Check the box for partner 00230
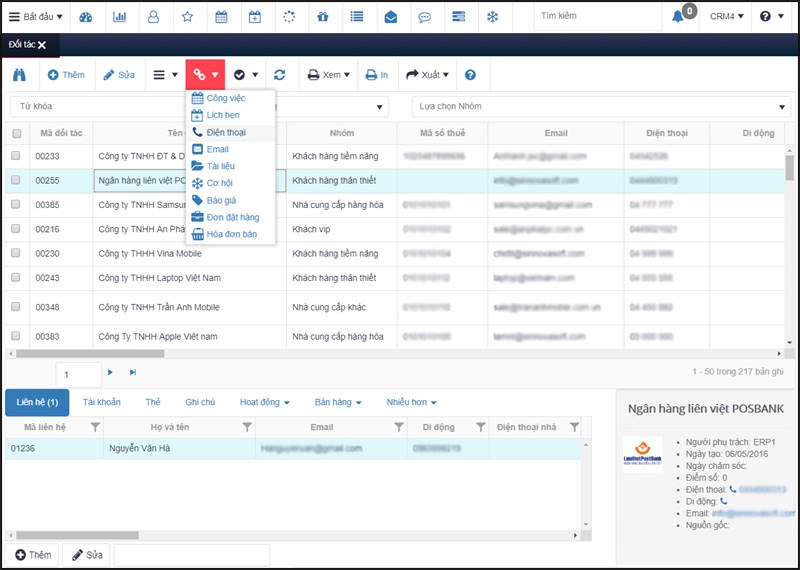This screenshot has height=570, width=800. point(16,253)
